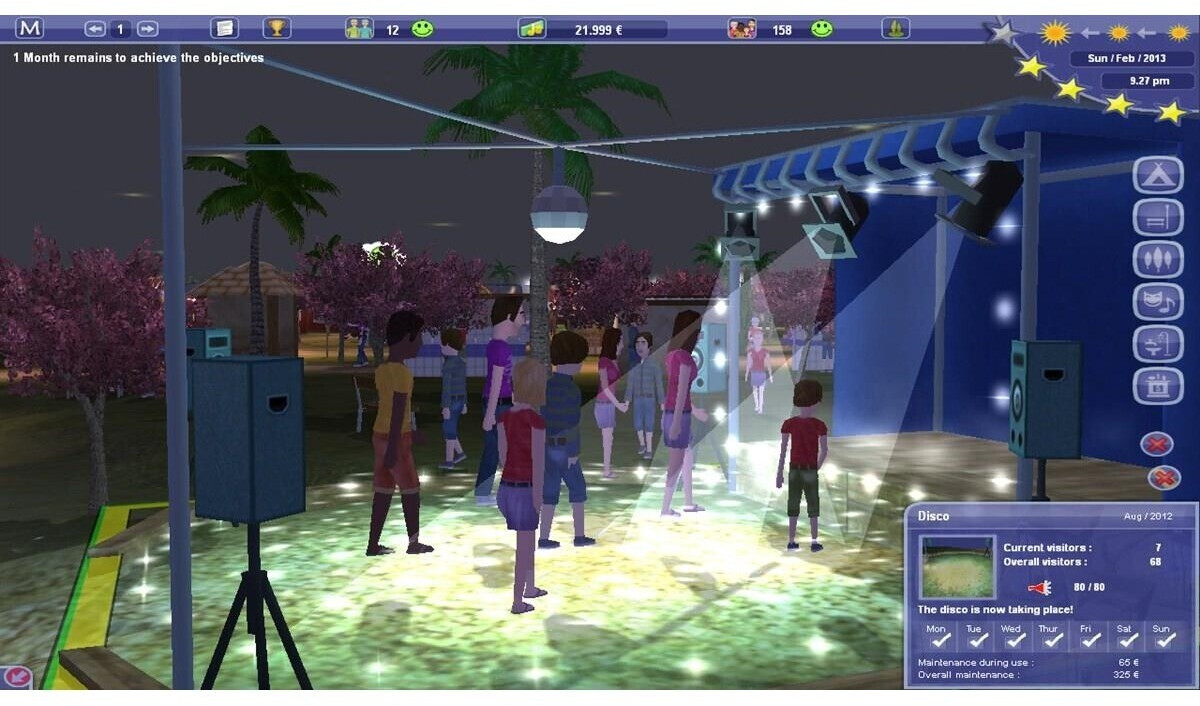Image resolution: width=1200 pixels, height=706 pixels.
Task: Uncheck the Wed disco schedule checkbox
Action: click(x=1011, y=639)
